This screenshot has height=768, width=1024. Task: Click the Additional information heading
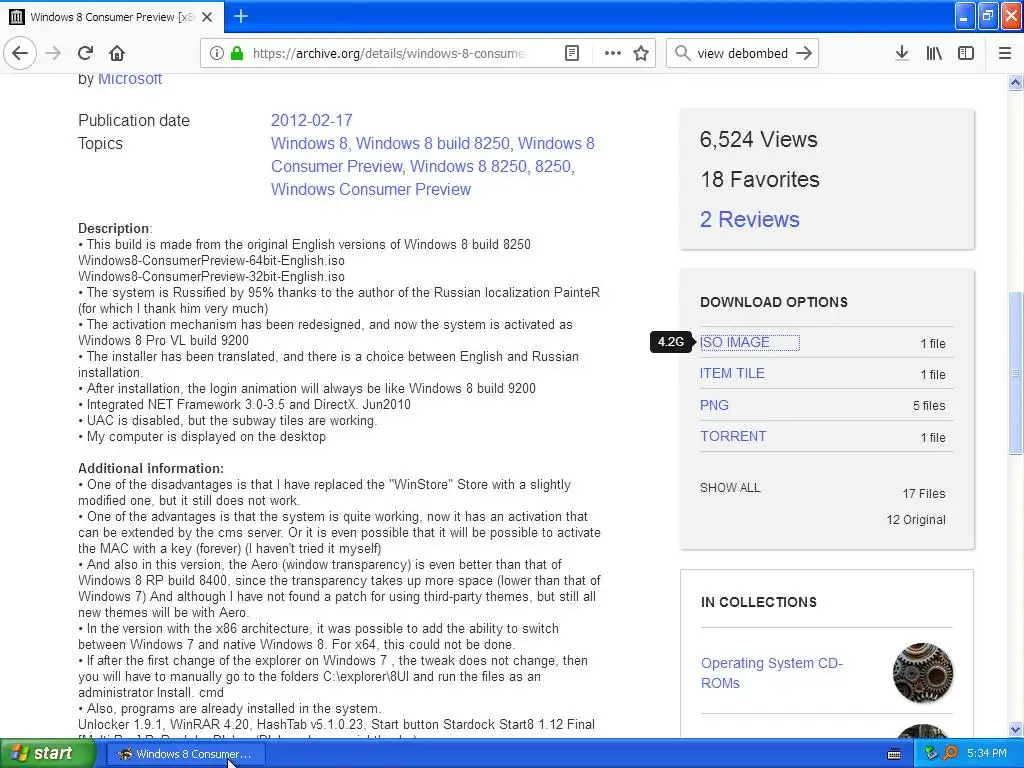151,468
